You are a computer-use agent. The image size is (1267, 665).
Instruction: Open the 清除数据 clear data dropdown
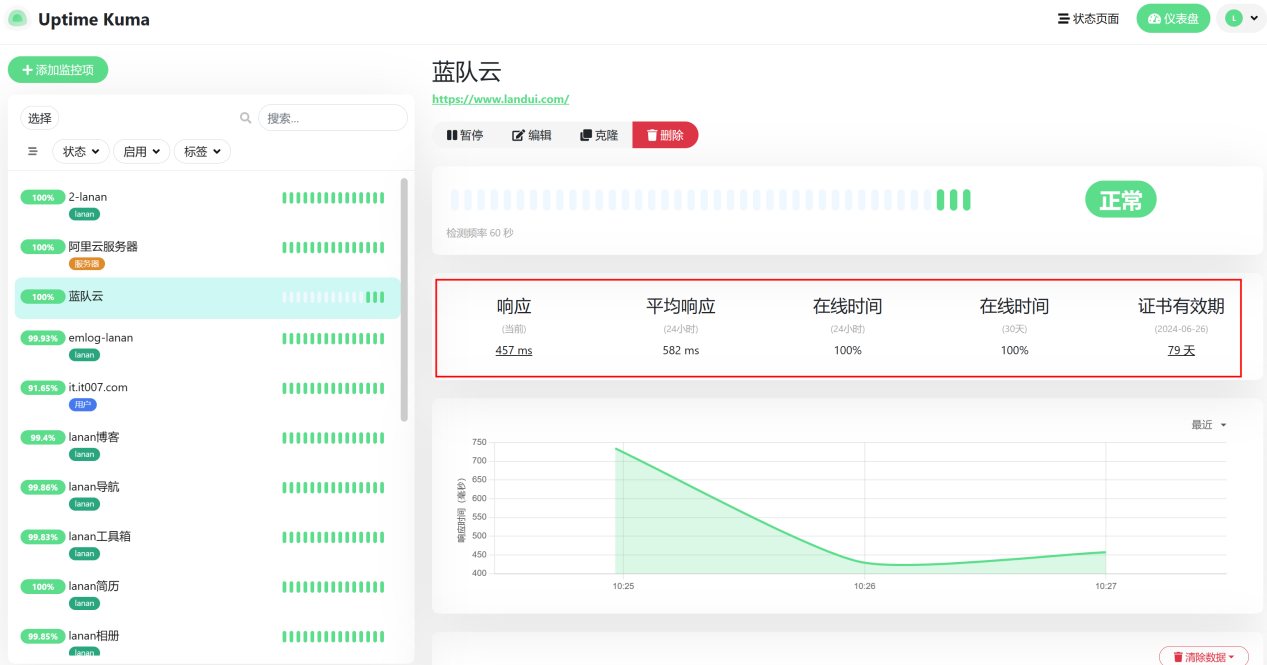point(1204,656)
